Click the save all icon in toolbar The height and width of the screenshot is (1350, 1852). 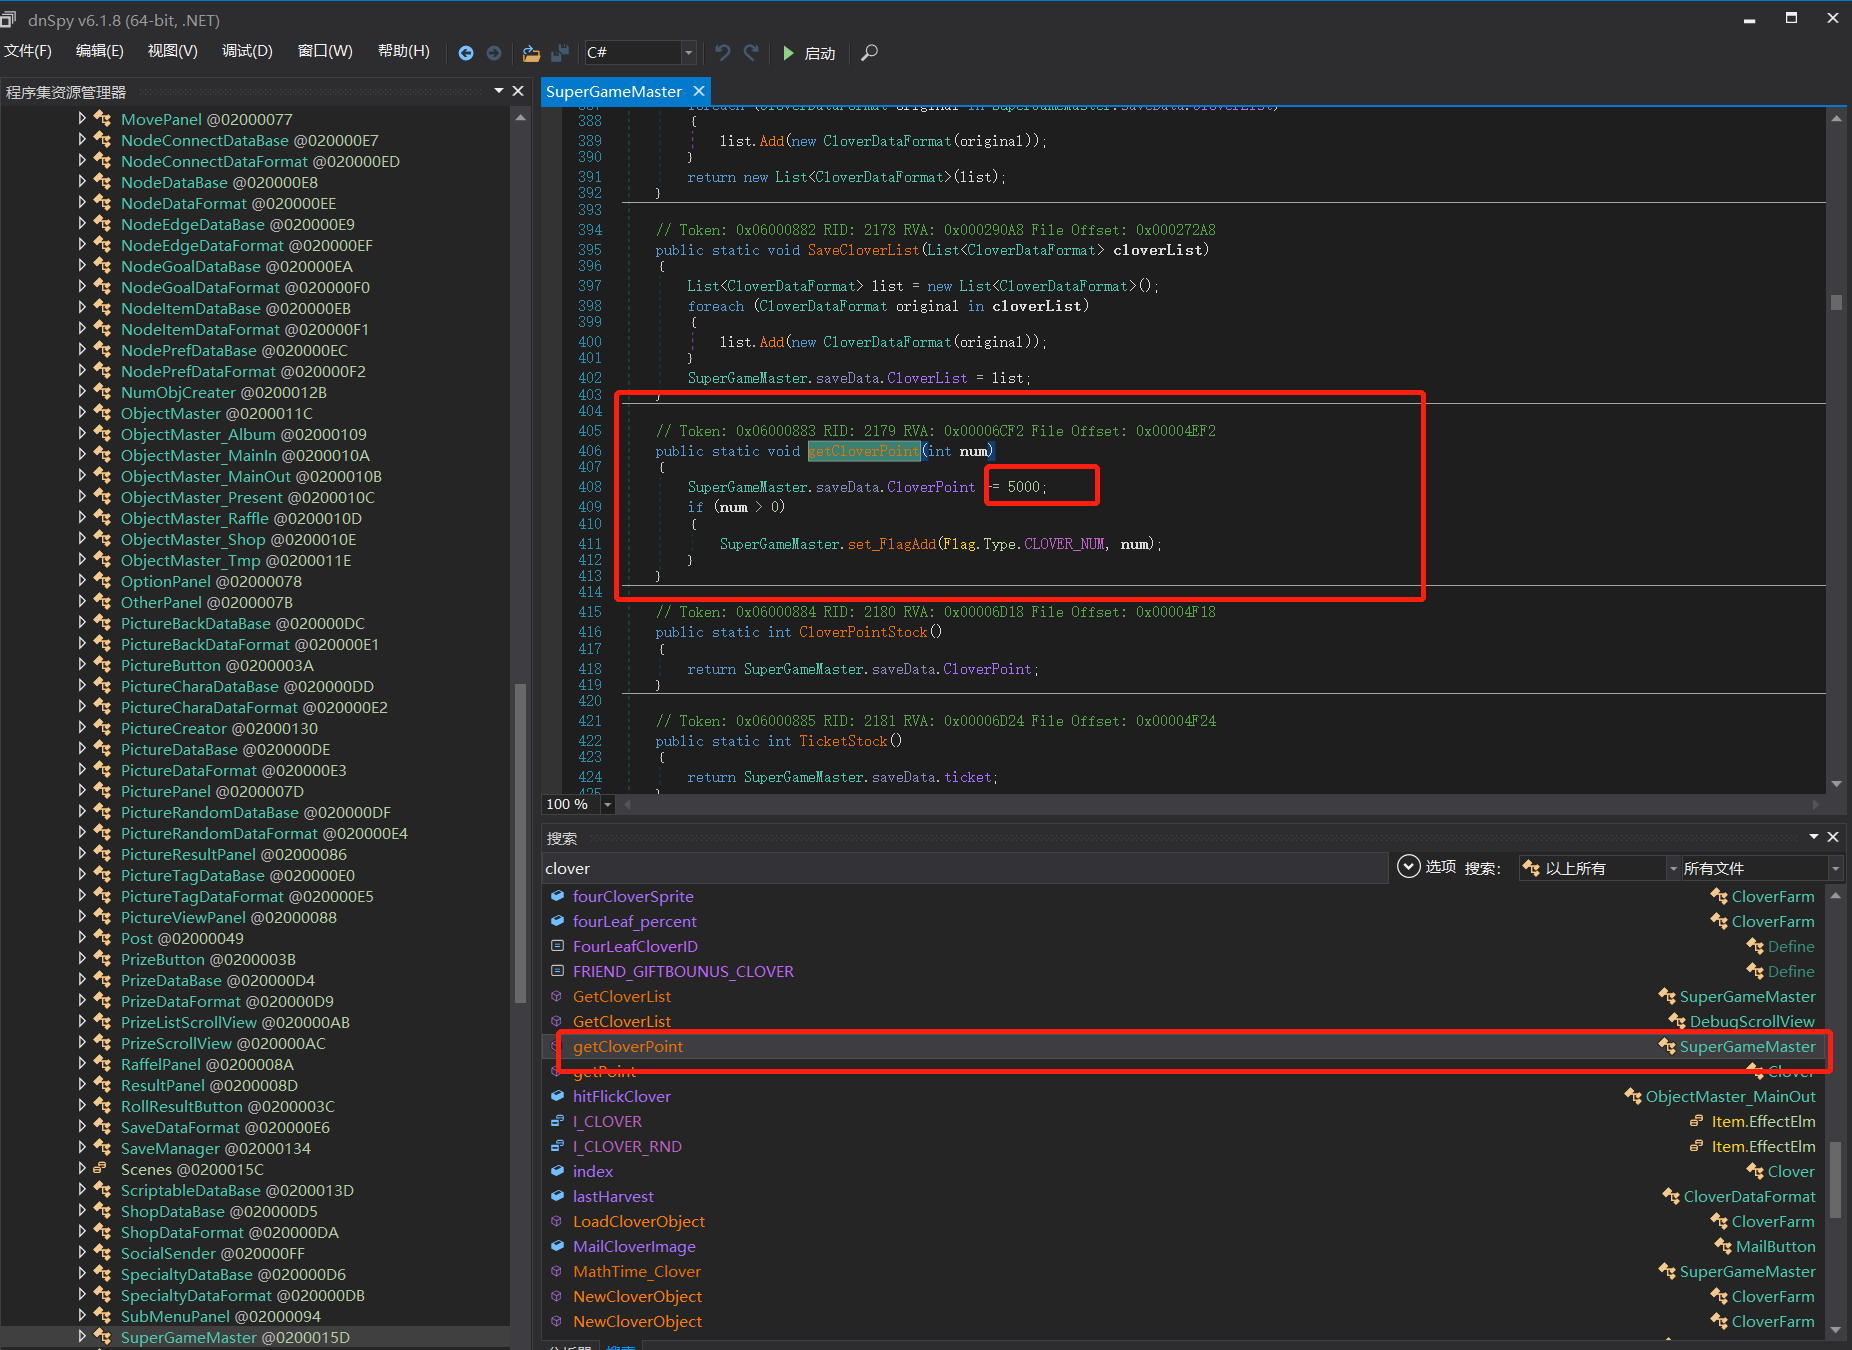pyautogui.click(x=560, y=53)
